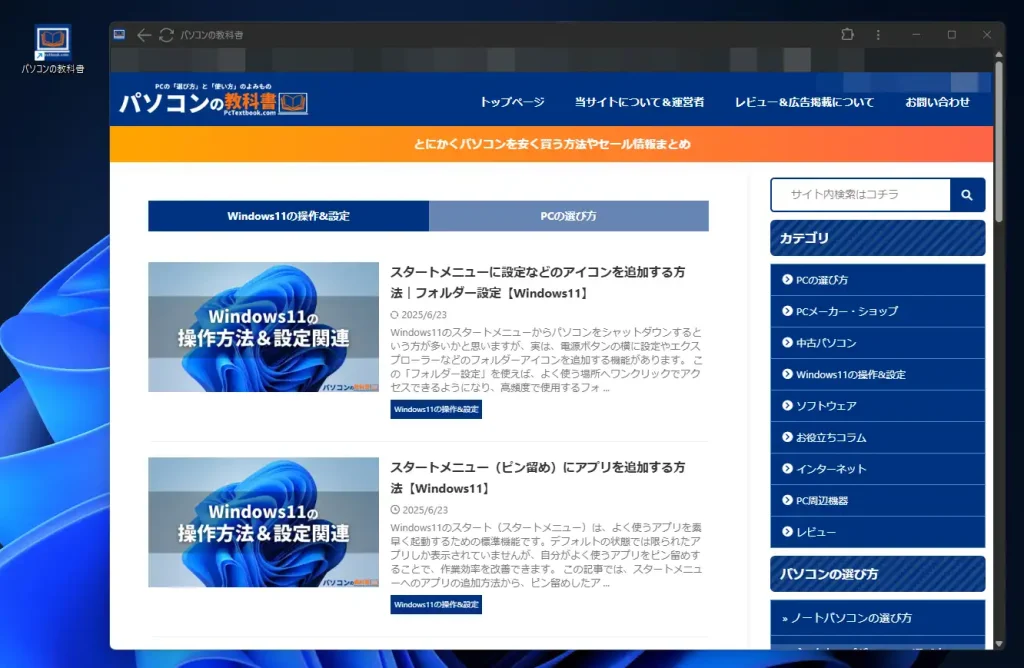
Task: Open the インターネット category
Action: pyautogui.click(x=878, y=469)
